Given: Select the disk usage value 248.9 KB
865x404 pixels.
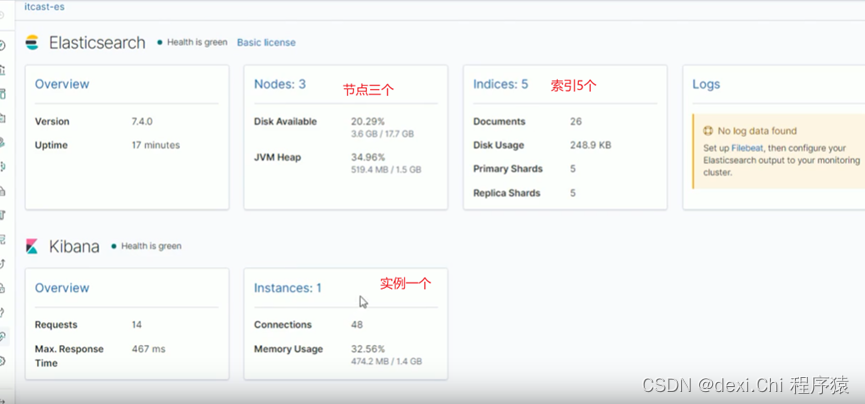Looking at the screenshot, I should [590, 145].
